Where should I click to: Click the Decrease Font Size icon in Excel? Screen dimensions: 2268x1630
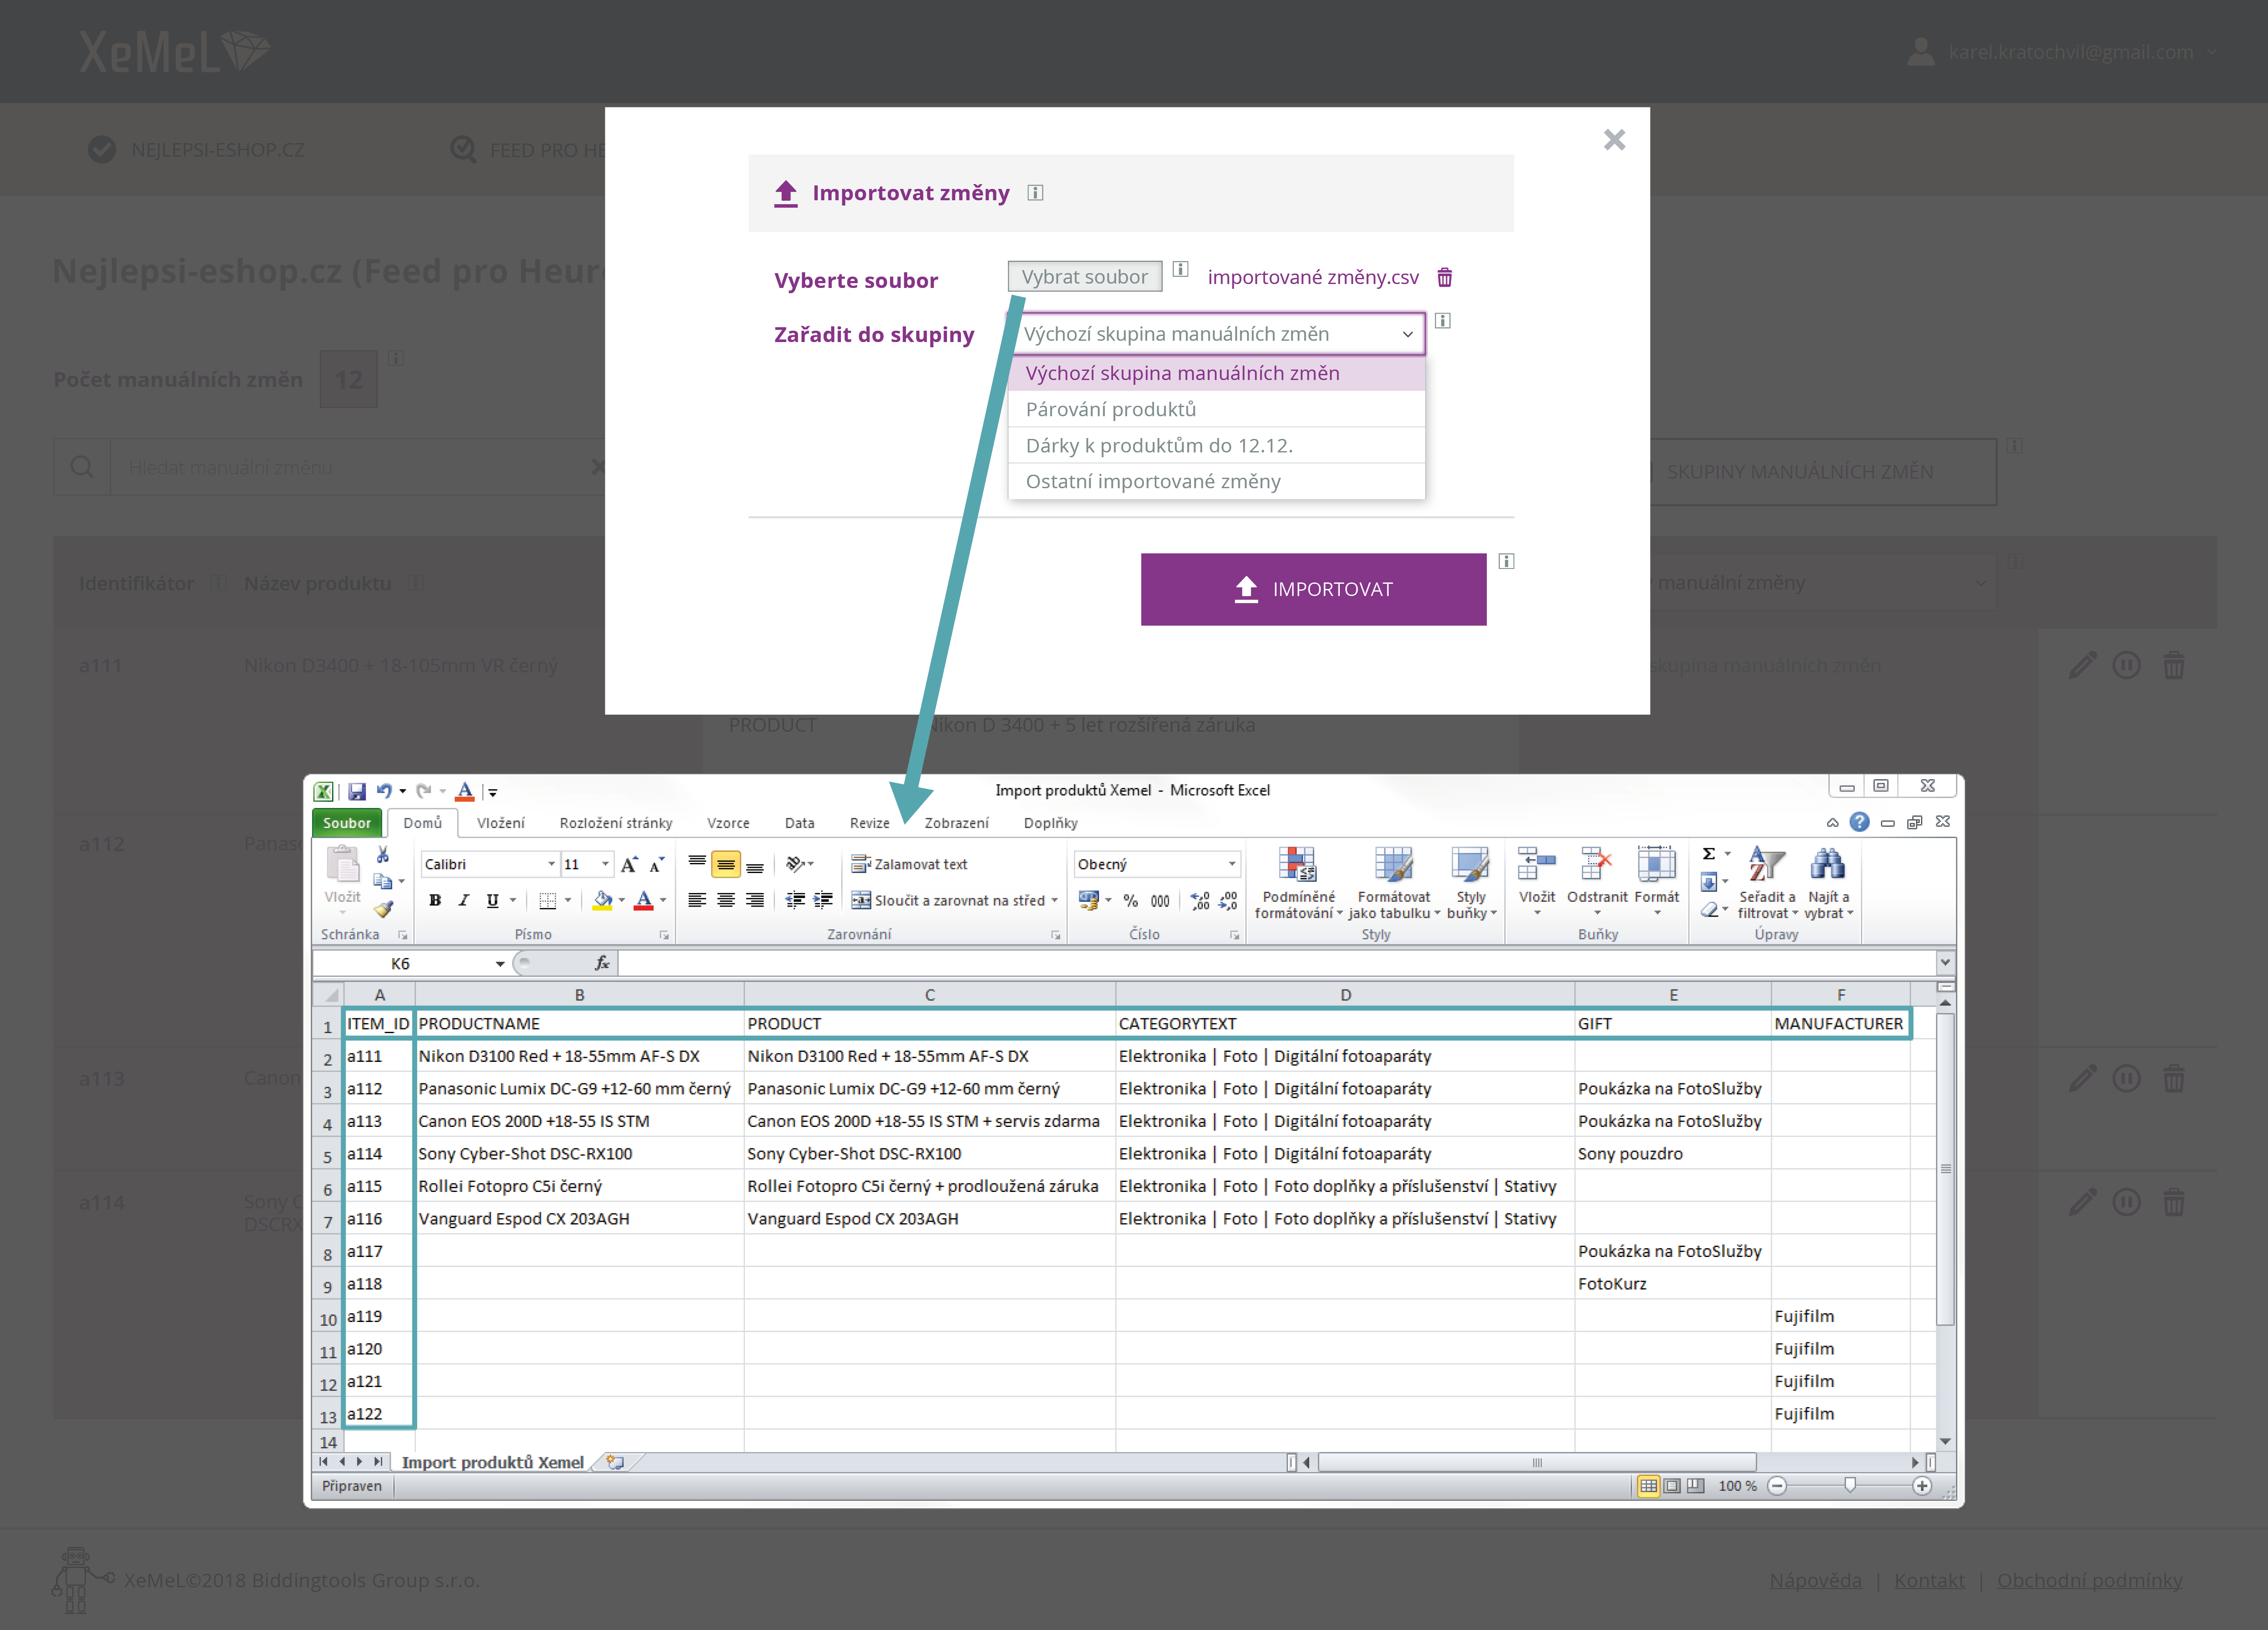point(657,864)
